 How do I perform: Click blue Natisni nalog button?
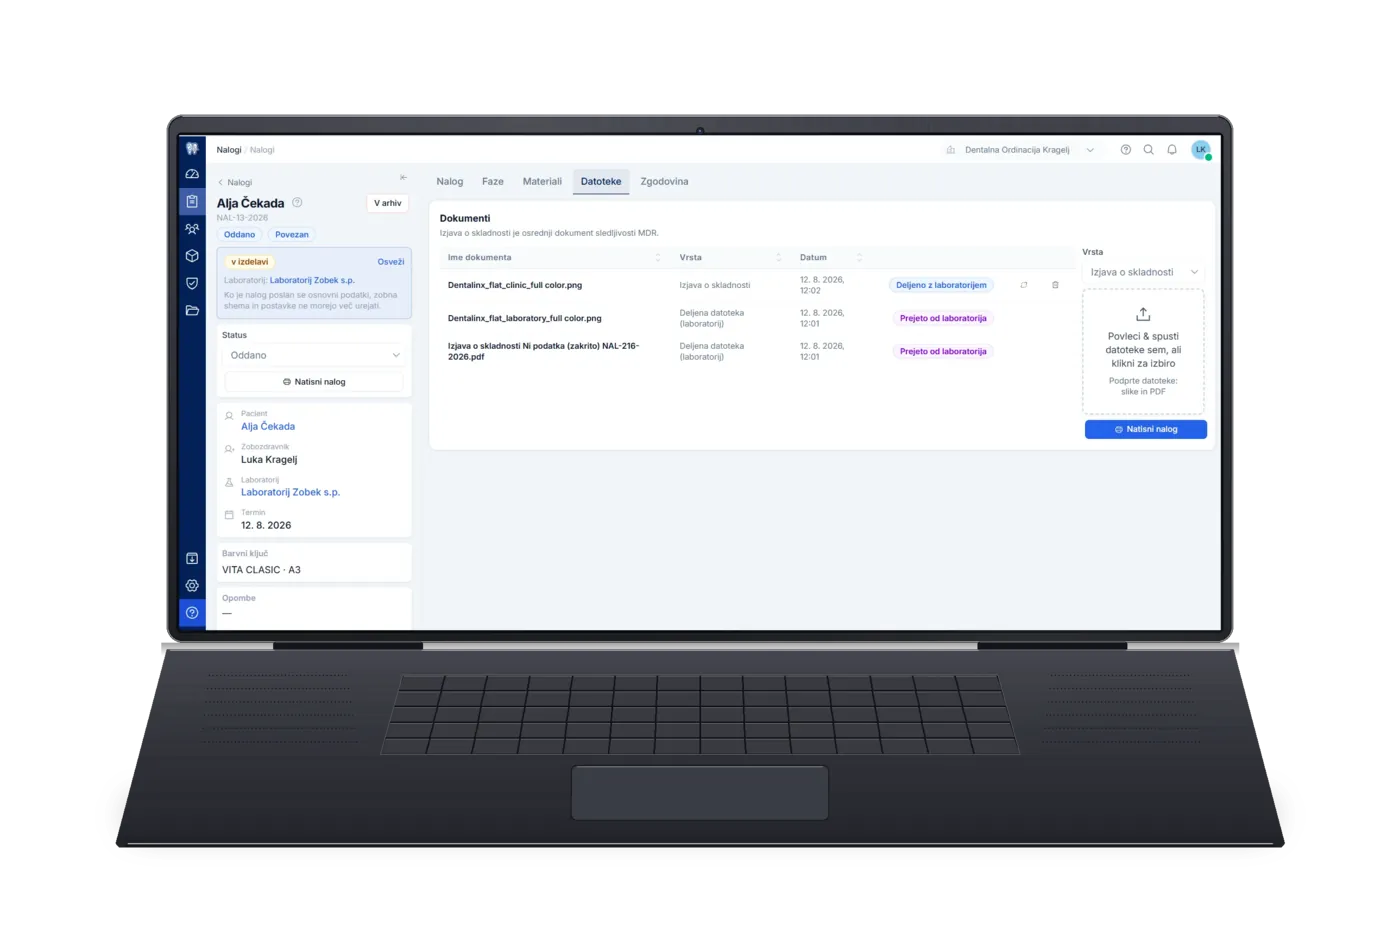coord(1146,429)
